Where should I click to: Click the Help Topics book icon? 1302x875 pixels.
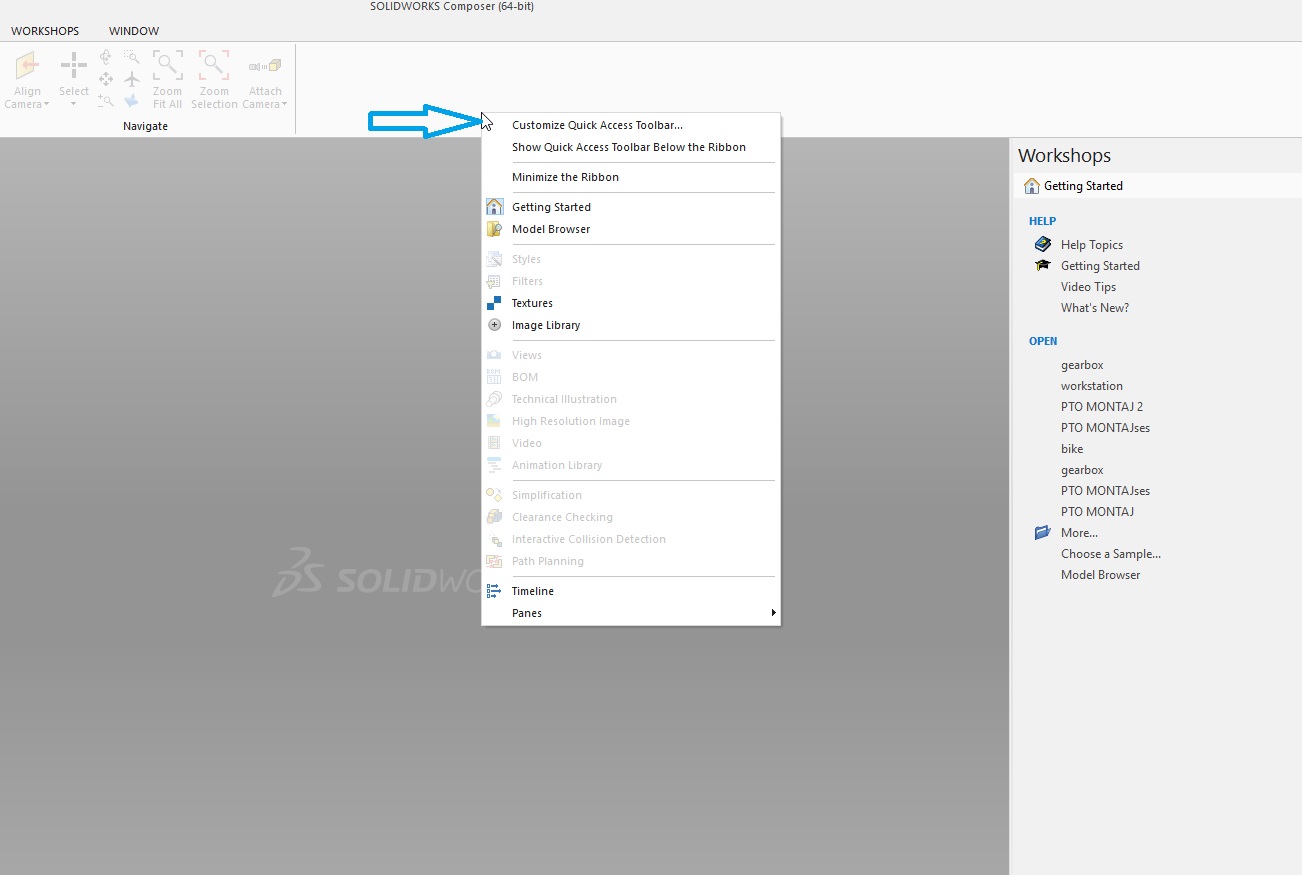click(x=1043, y=244)
